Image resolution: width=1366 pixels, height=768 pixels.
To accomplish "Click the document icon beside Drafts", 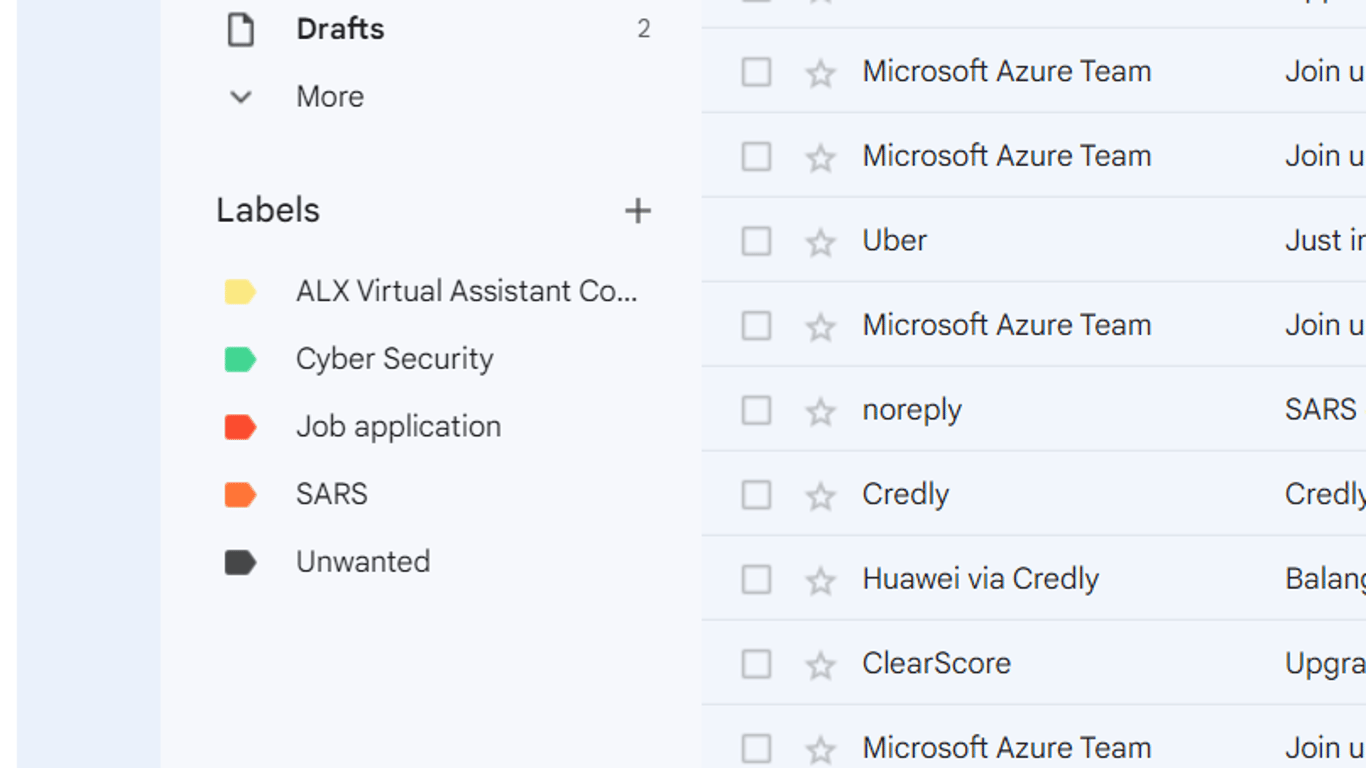I will [x=240, y=30].
